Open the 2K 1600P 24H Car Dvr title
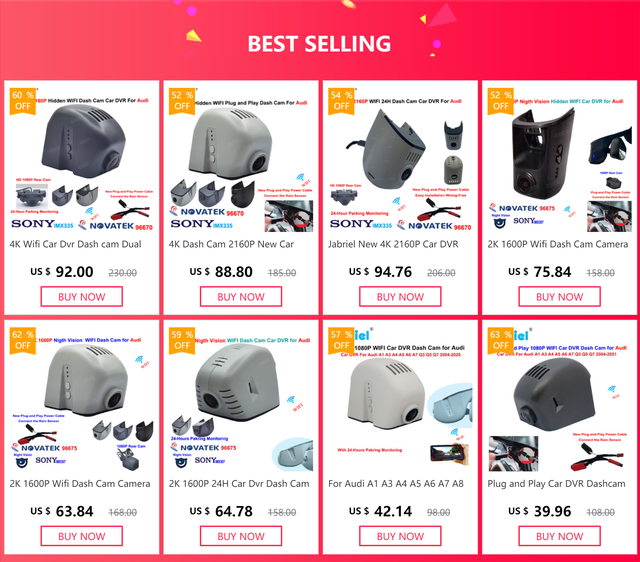Screen dimensions: 640x562 [239, 484]
